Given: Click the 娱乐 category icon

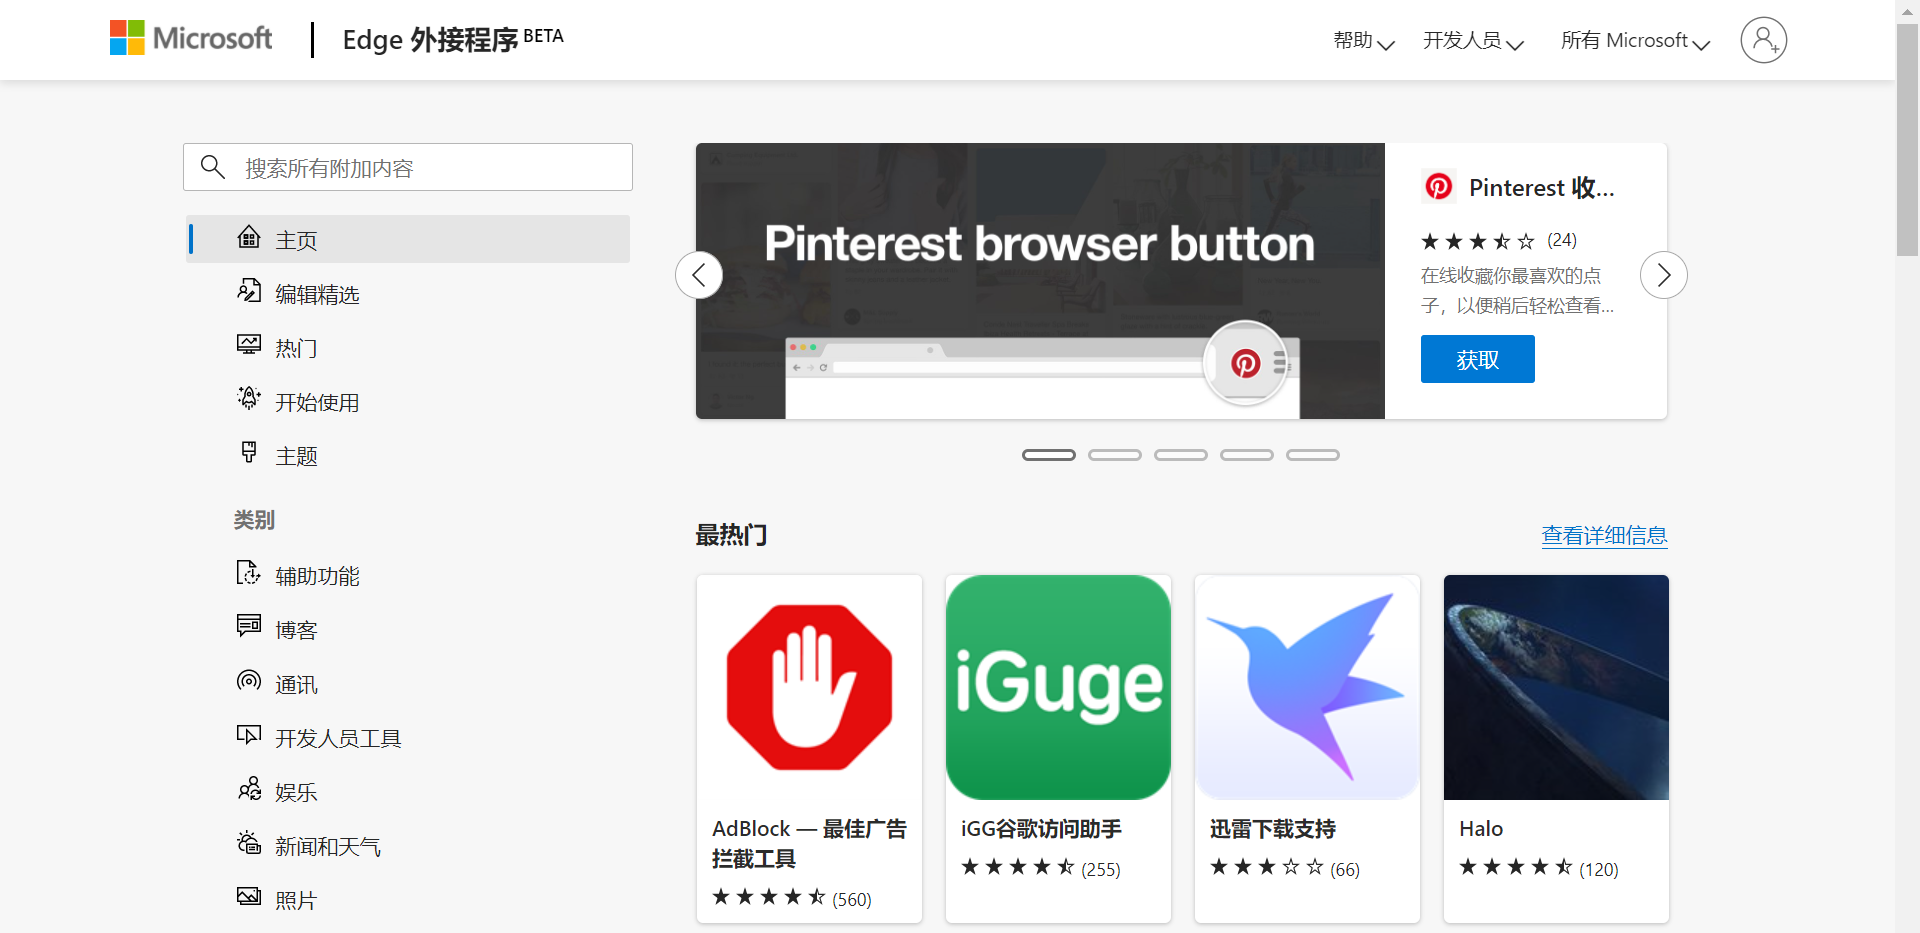Looking at the screenshot, I should [x=249, y=789].
